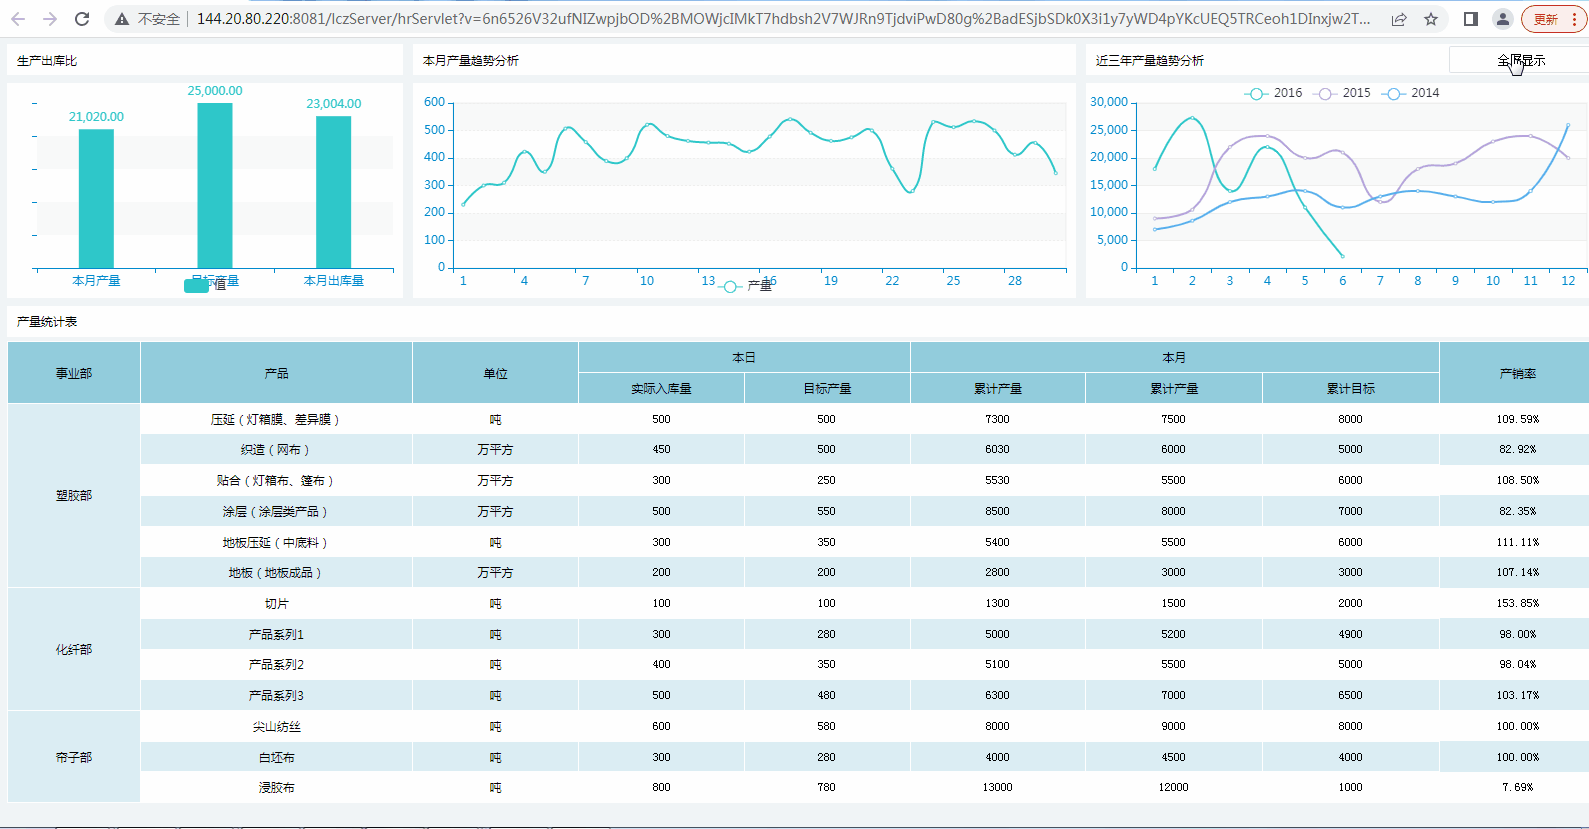Click the not-secure warning triangle icon
1589x829 pixels.
tap(122, 19)
